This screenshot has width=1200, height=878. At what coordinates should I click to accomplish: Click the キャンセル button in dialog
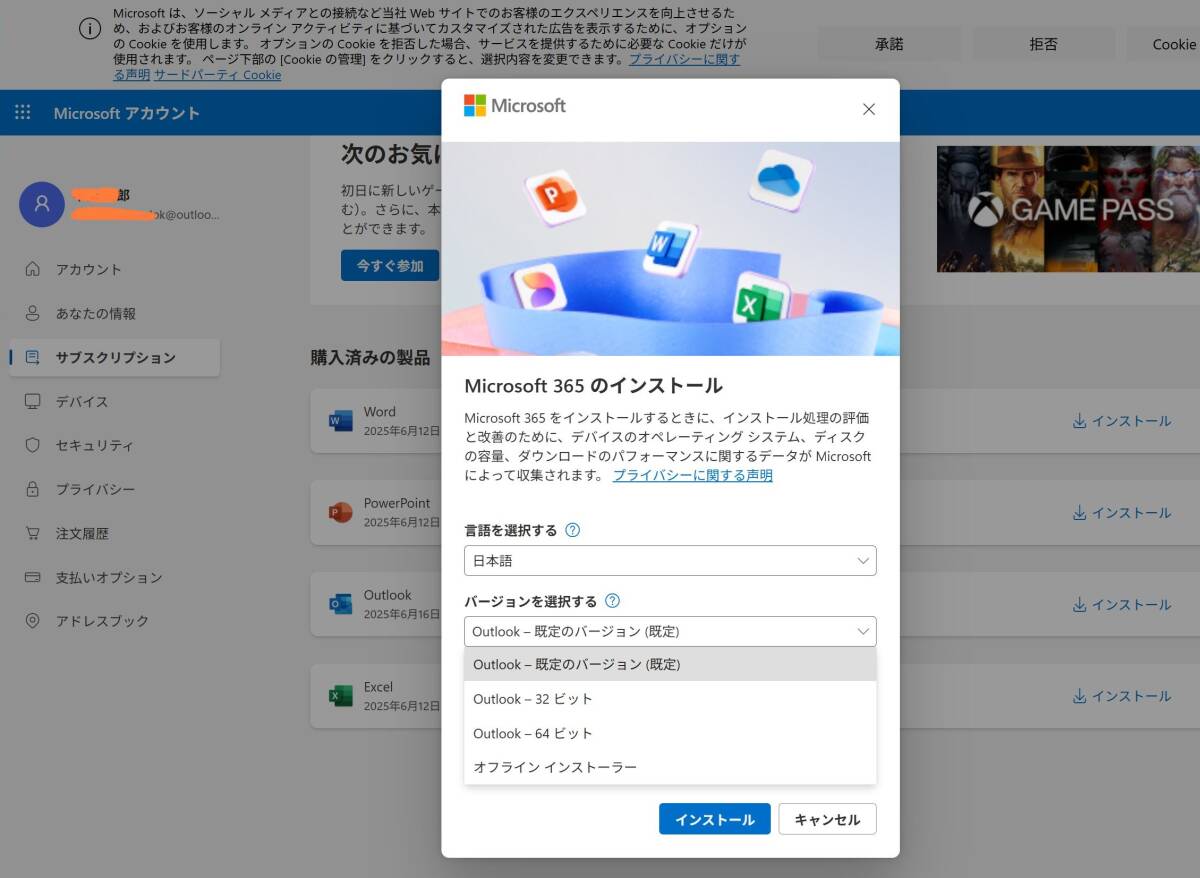point(827,819)
